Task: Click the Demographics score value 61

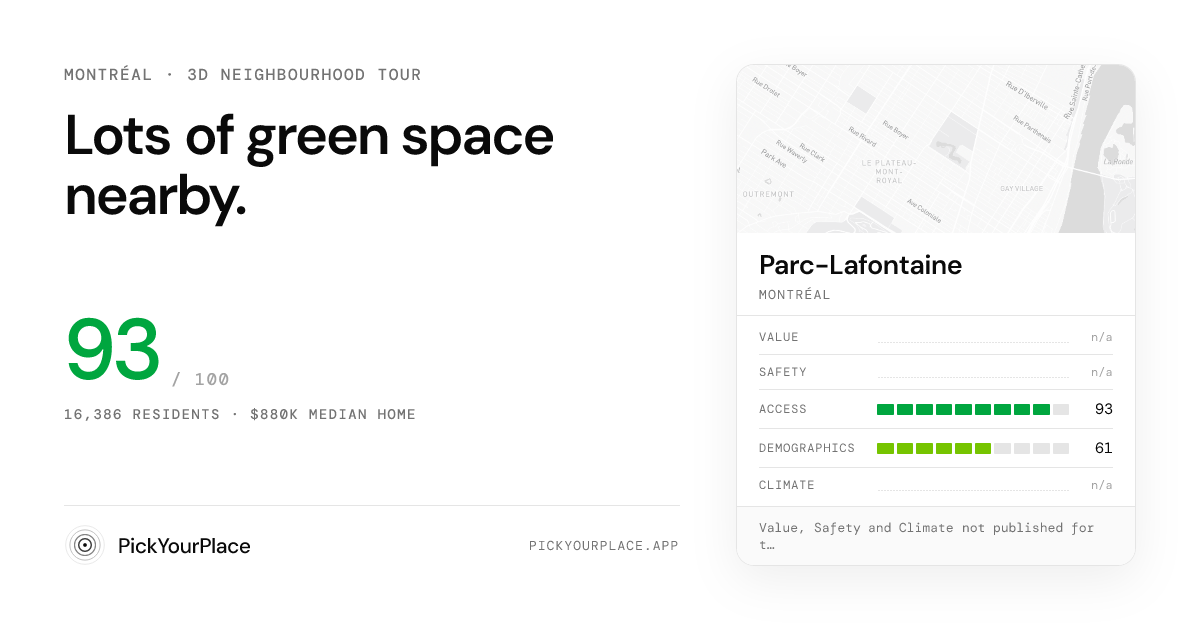Action: (1104, 448)
